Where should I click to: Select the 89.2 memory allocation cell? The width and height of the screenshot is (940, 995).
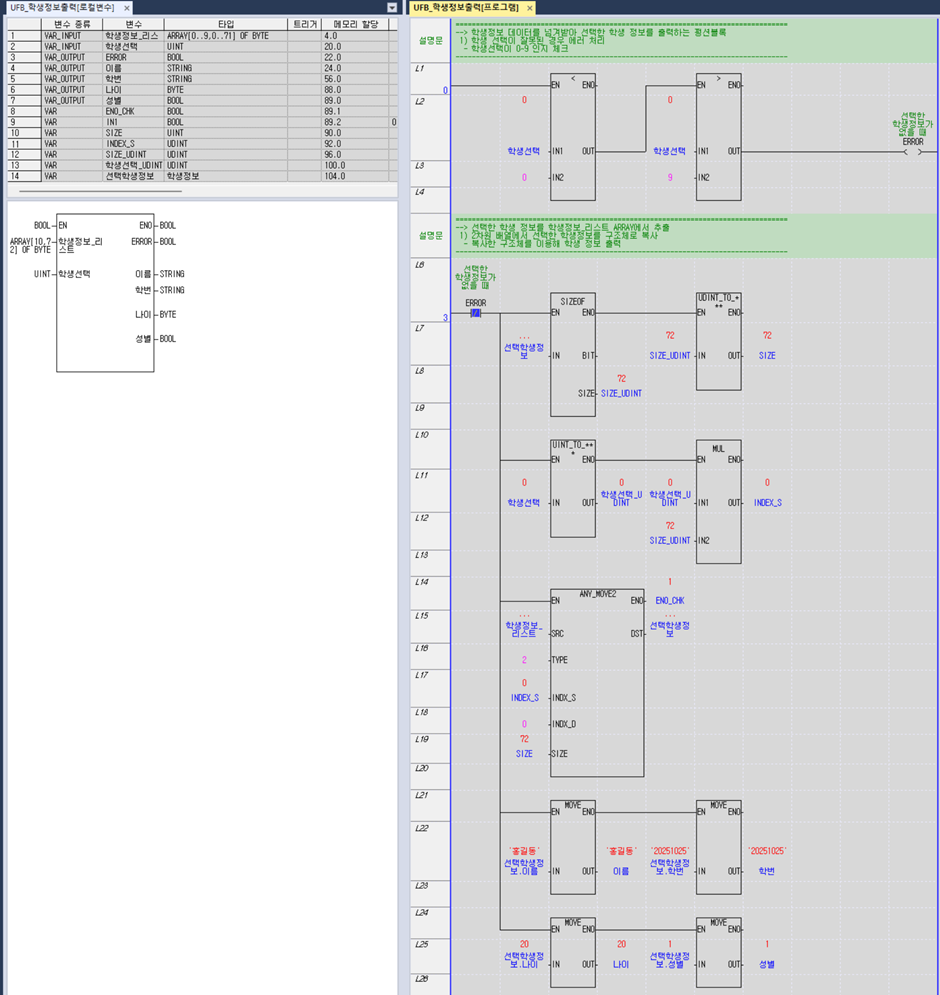[355, 122]
